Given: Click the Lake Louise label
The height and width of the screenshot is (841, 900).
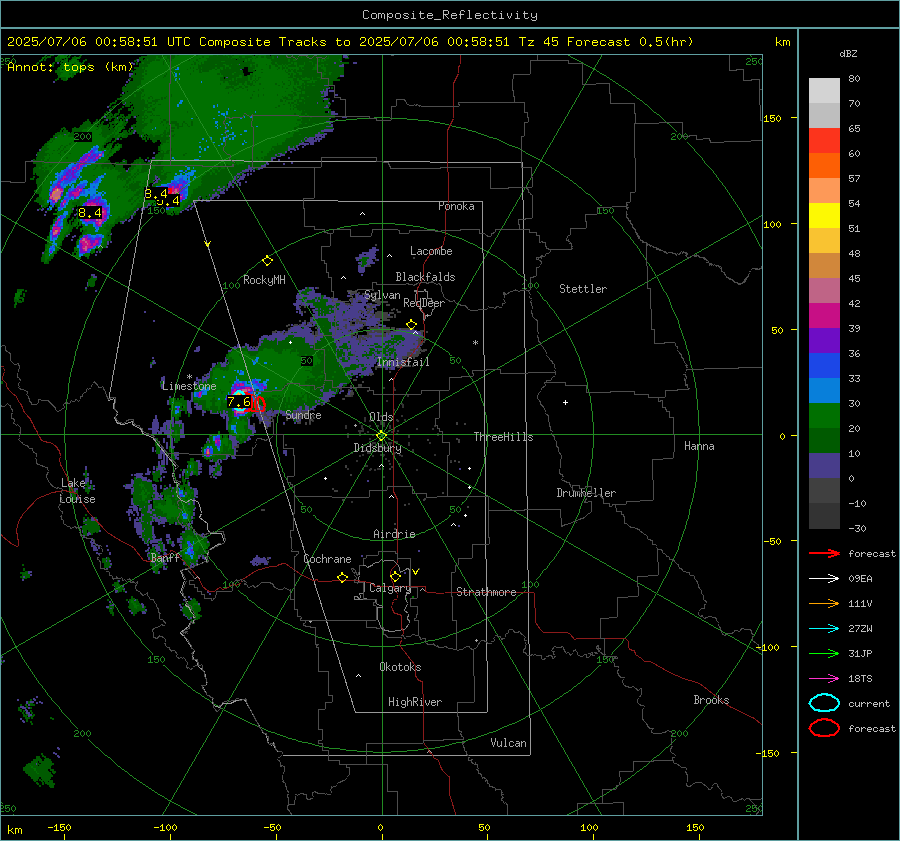Looking at the screenshot, I should (x=77, y=491).
